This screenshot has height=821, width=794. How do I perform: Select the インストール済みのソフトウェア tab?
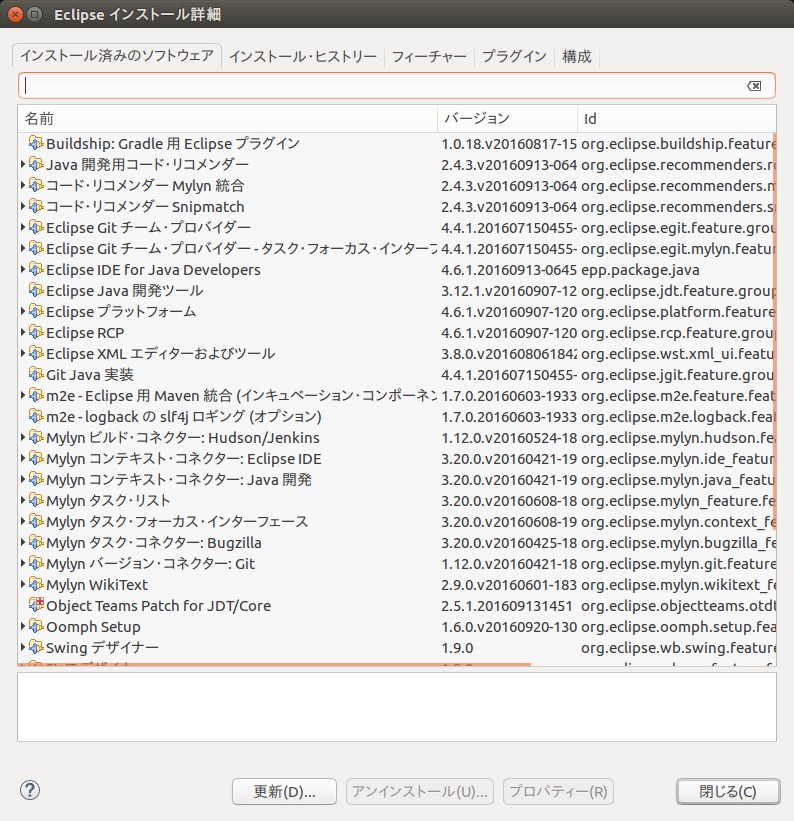pyautogui.click(x=117, y=56)
